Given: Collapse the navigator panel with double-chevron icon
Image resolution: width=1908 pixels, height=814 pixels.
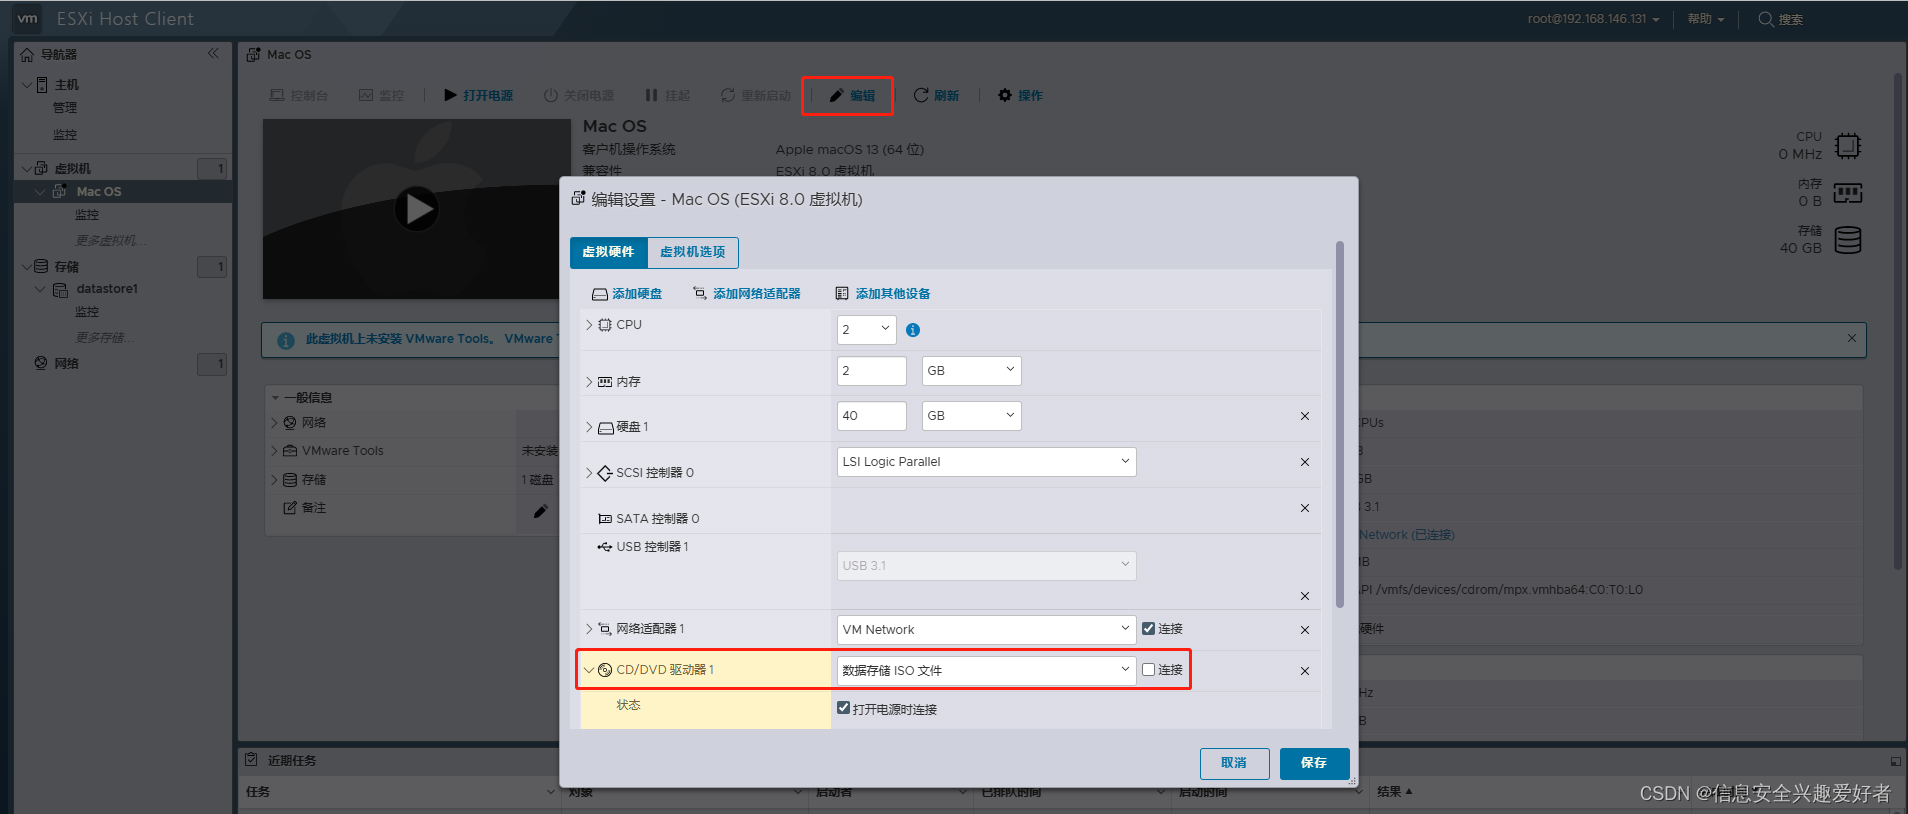Looking at the screenshot, I should (213, 54).
